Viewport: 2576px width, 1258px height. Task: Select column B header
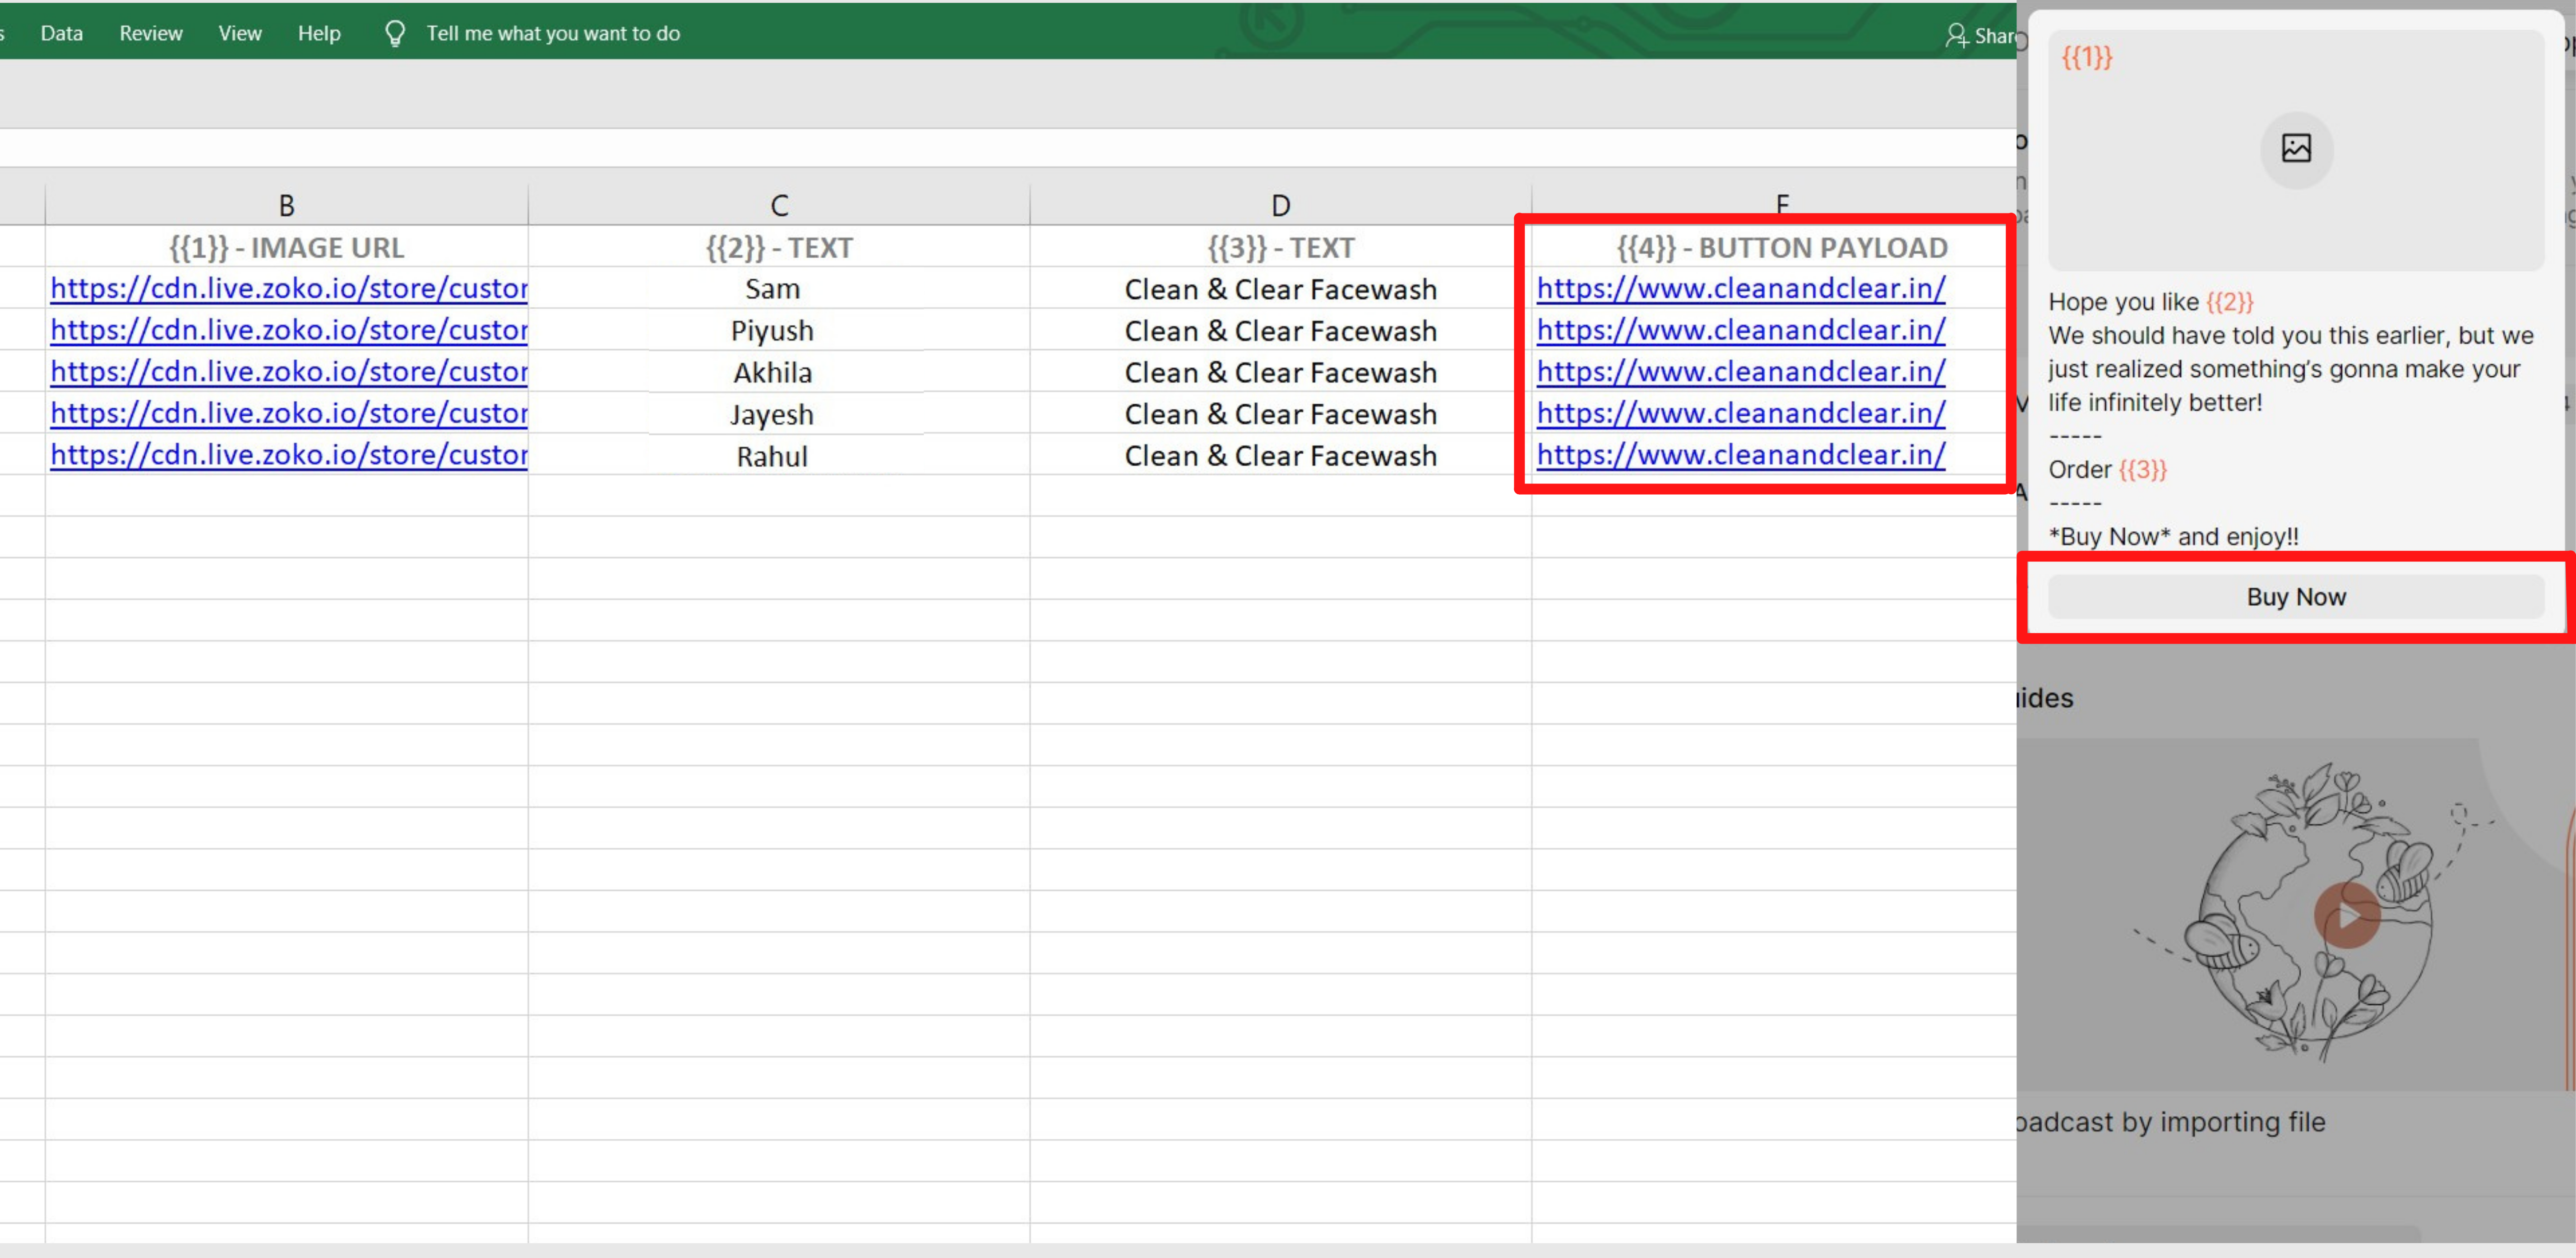(x=286, y=205)
